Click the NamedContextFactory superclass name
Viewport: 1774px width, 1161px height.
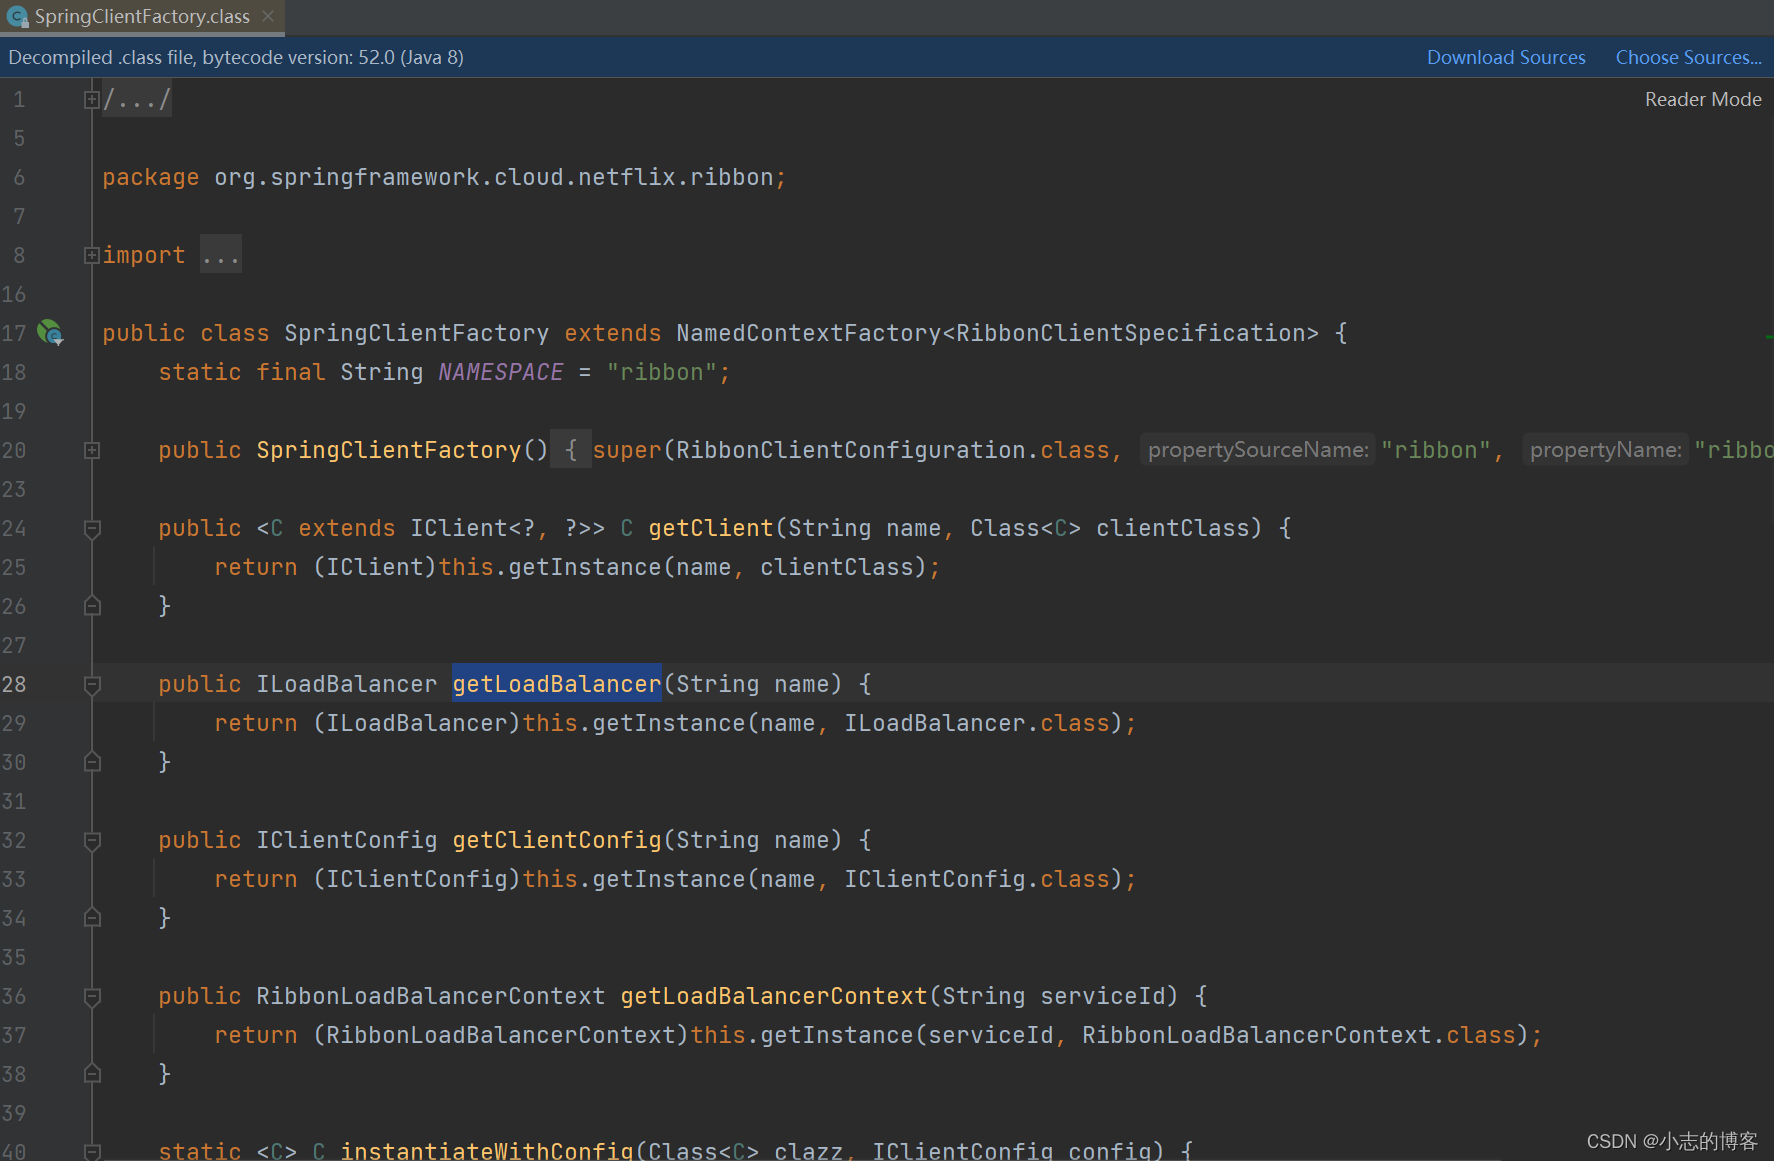tap(809, 333)
